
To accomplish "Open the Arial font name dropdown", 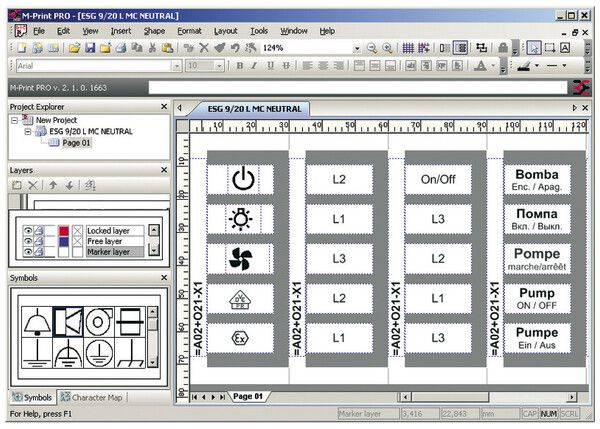I will coord(176,66).
